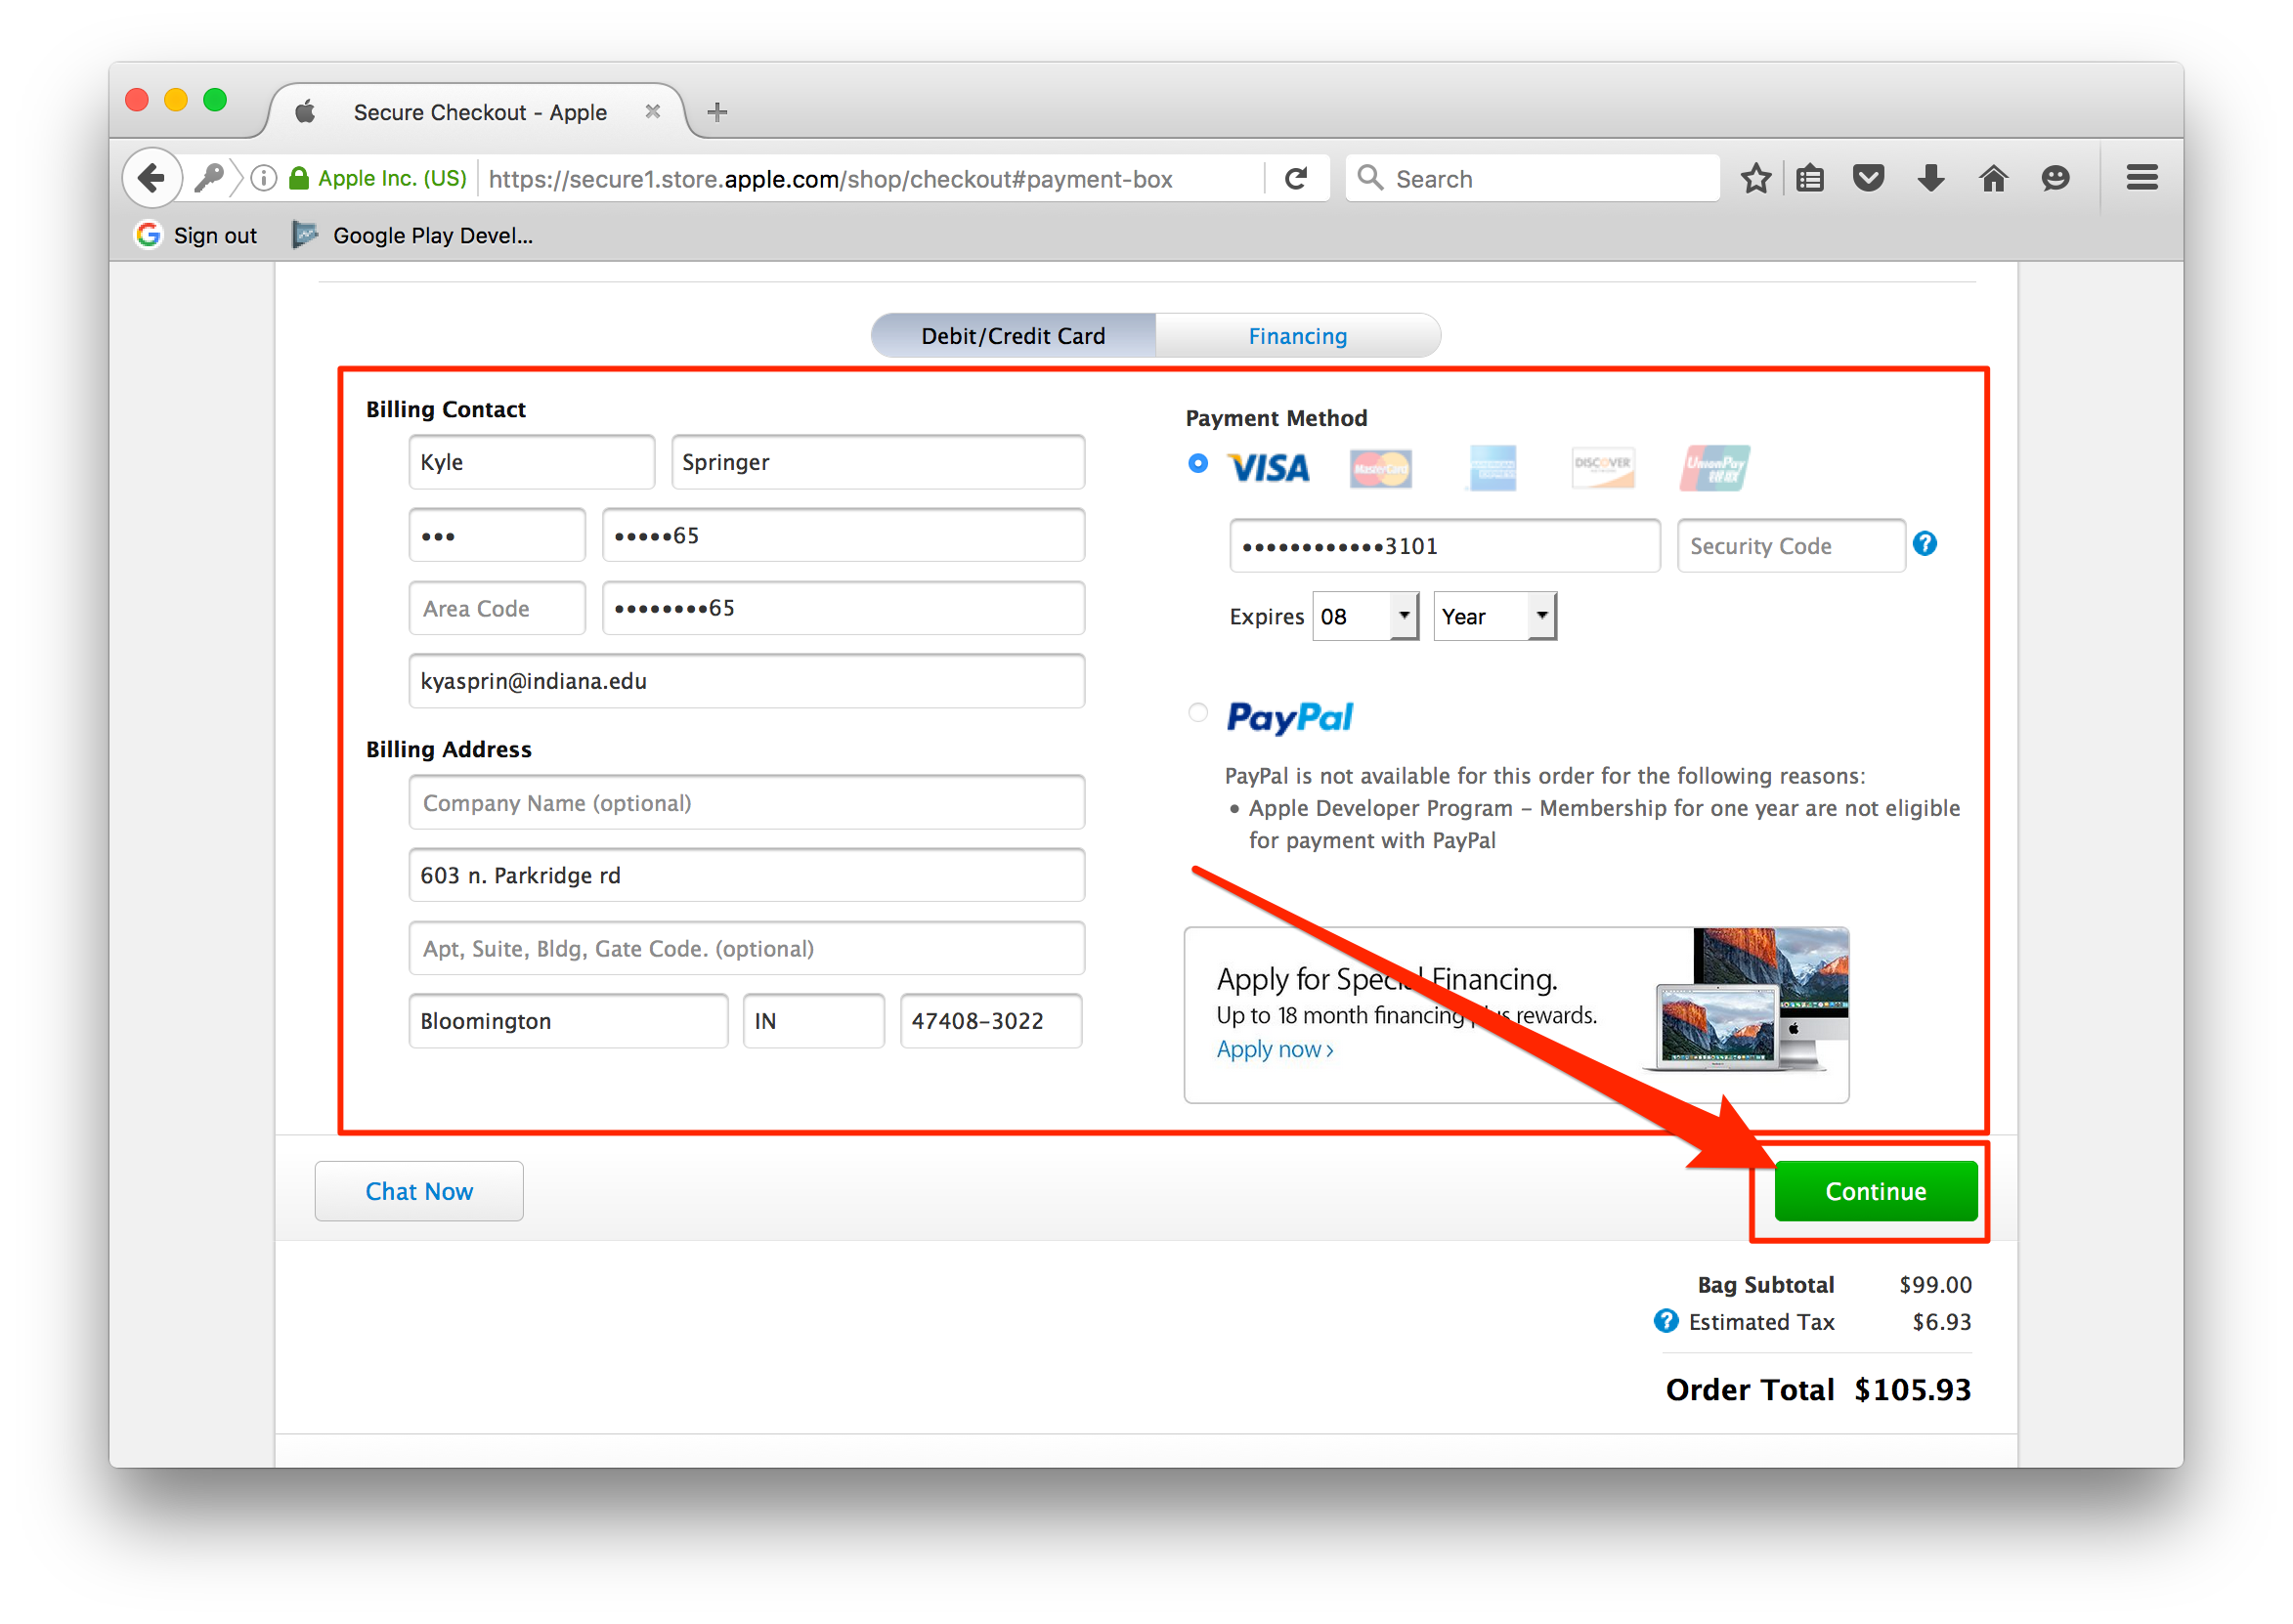Click the Apply now financing link
The width and height of the screenshot is (2293, 1624).
pyautogui.click(x=1274, y=1049)
